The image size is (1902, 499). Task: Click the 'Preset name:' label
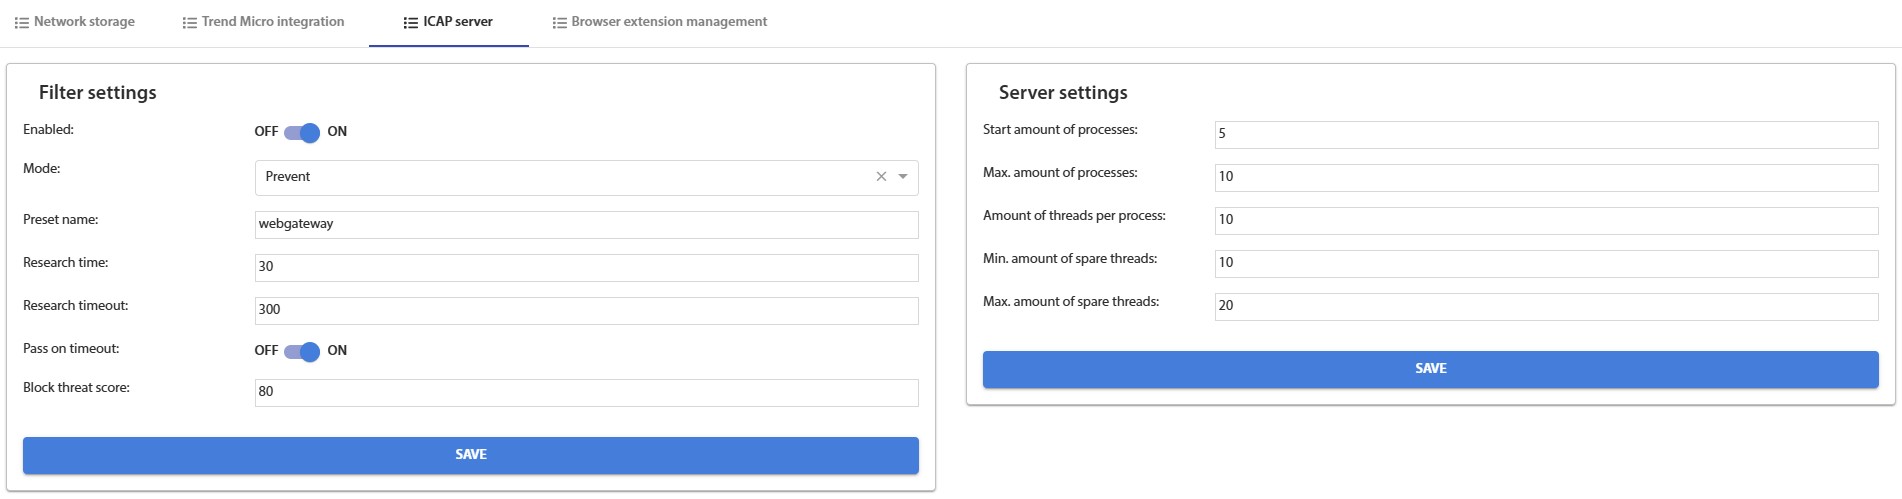click(60, 220)
